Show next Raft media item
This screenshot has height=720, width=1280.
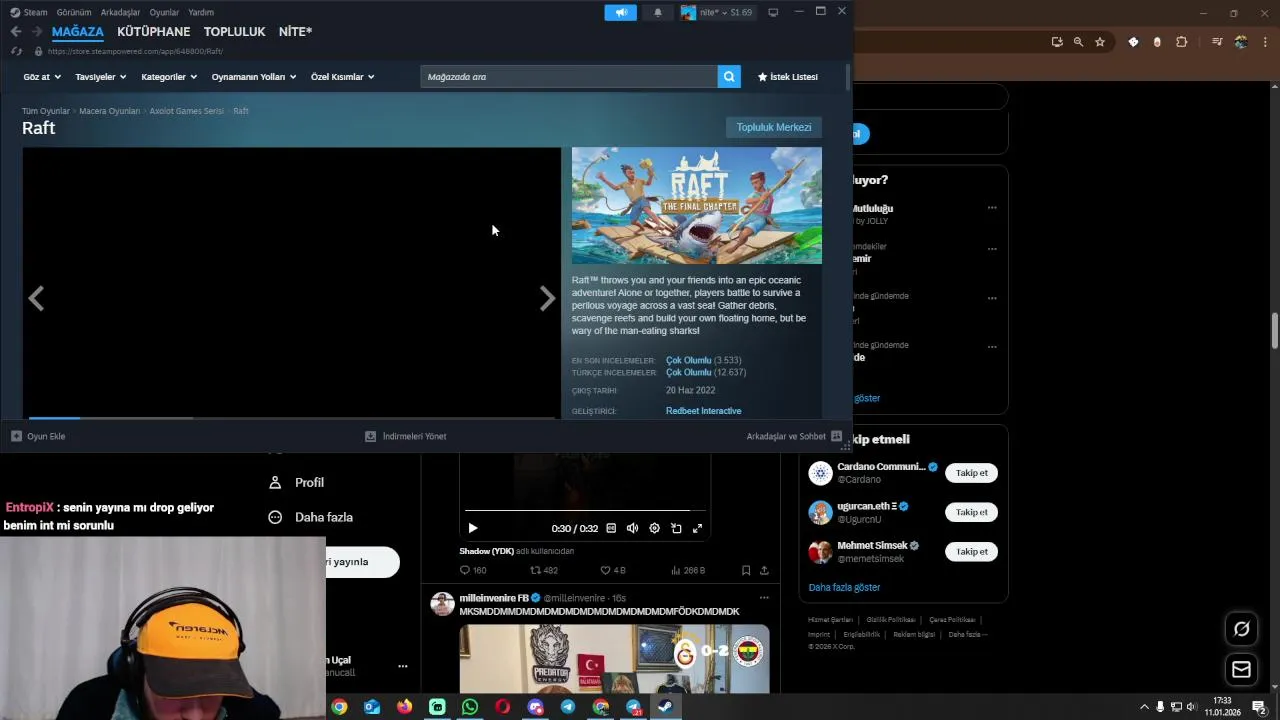click(547, 298)
